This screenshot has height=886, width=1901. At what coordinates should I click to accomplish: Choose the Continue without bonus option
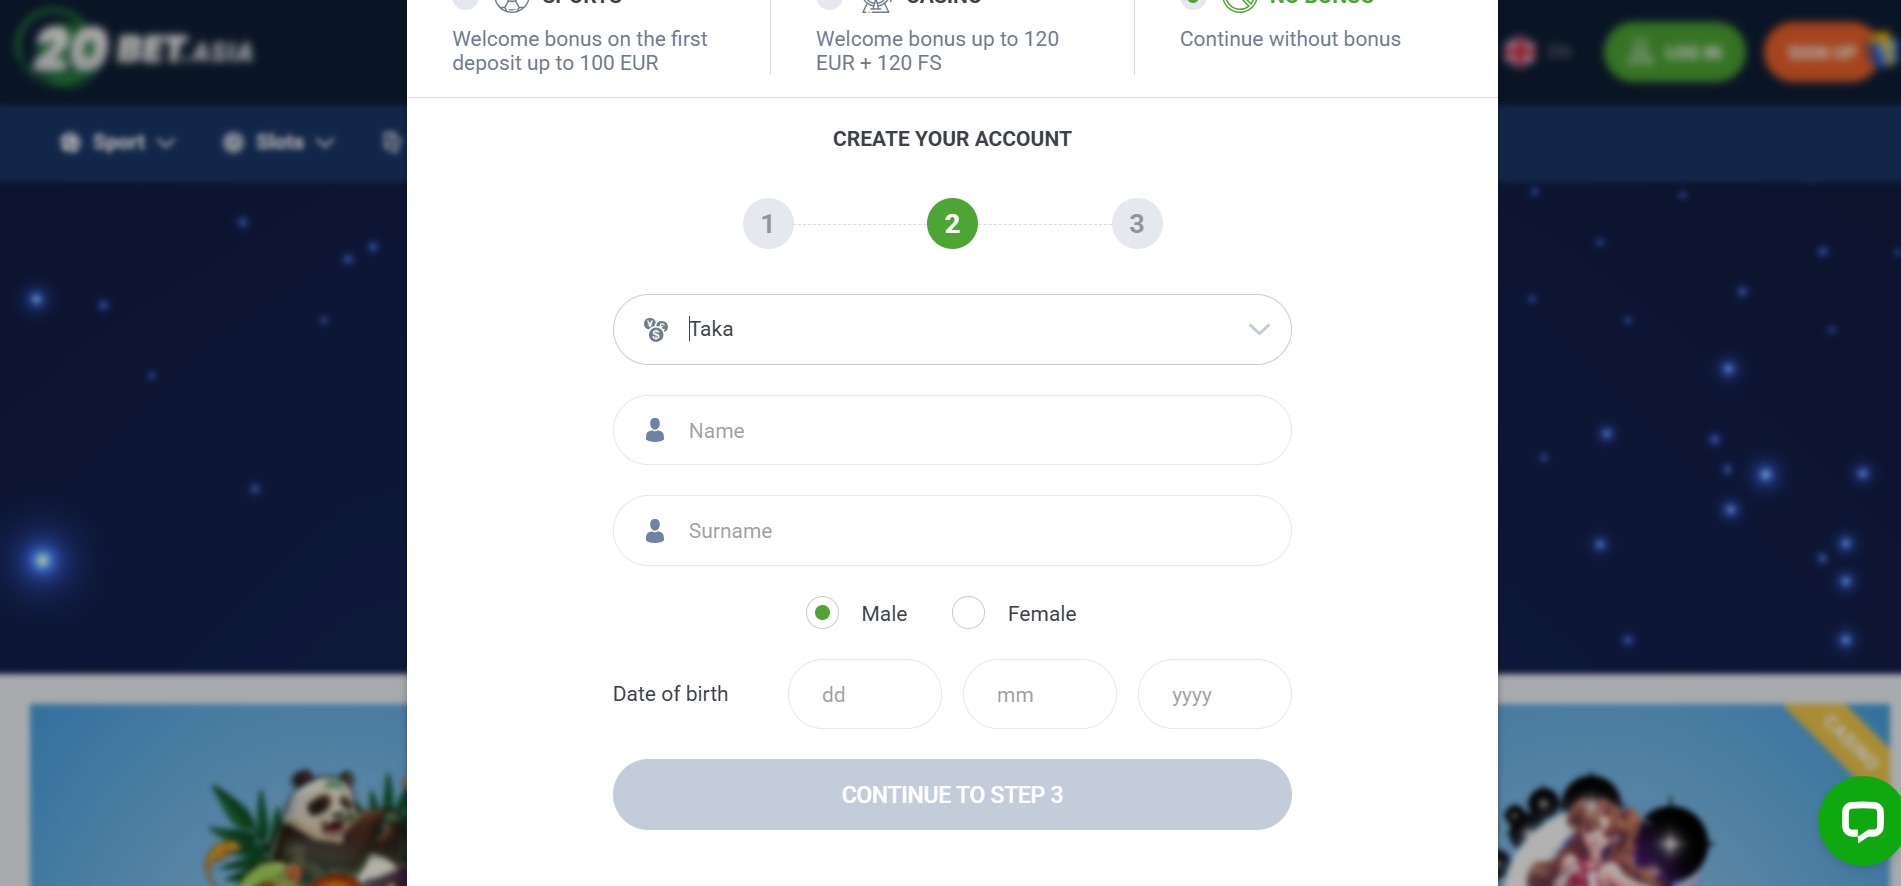coord(1290,39)
